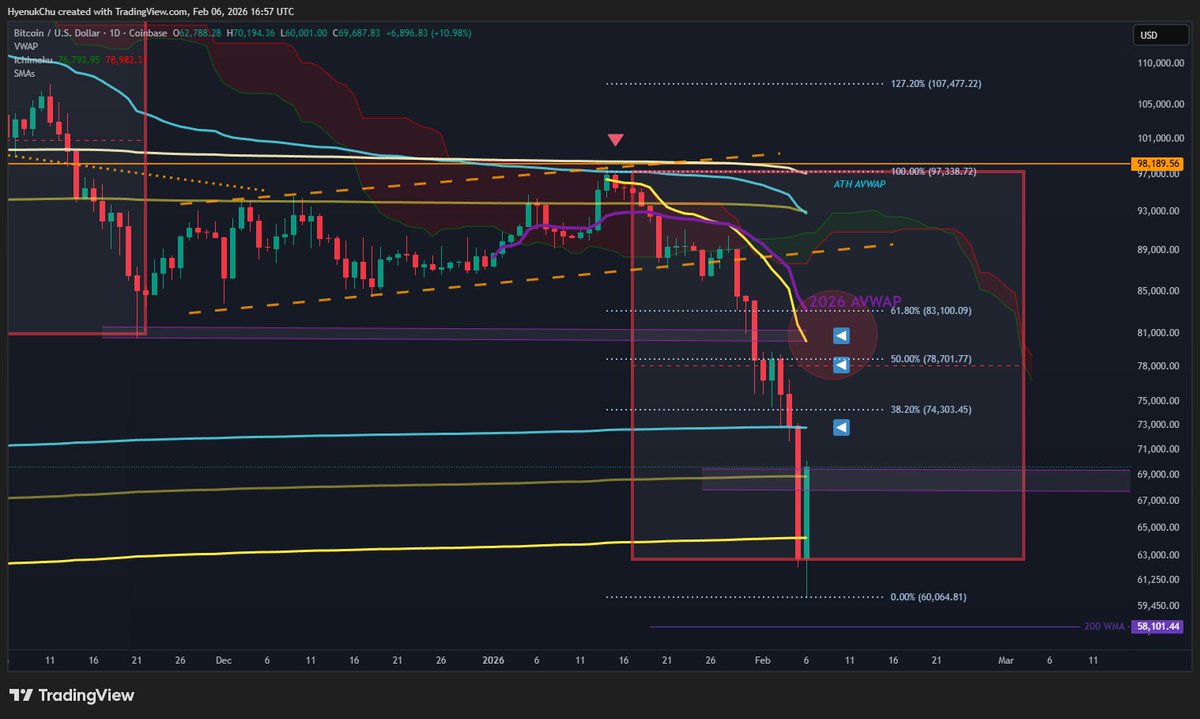Click the 93,000.00 price axis label
Image resolution: width=1200 pixels, height=719 pixels.
1156,211
